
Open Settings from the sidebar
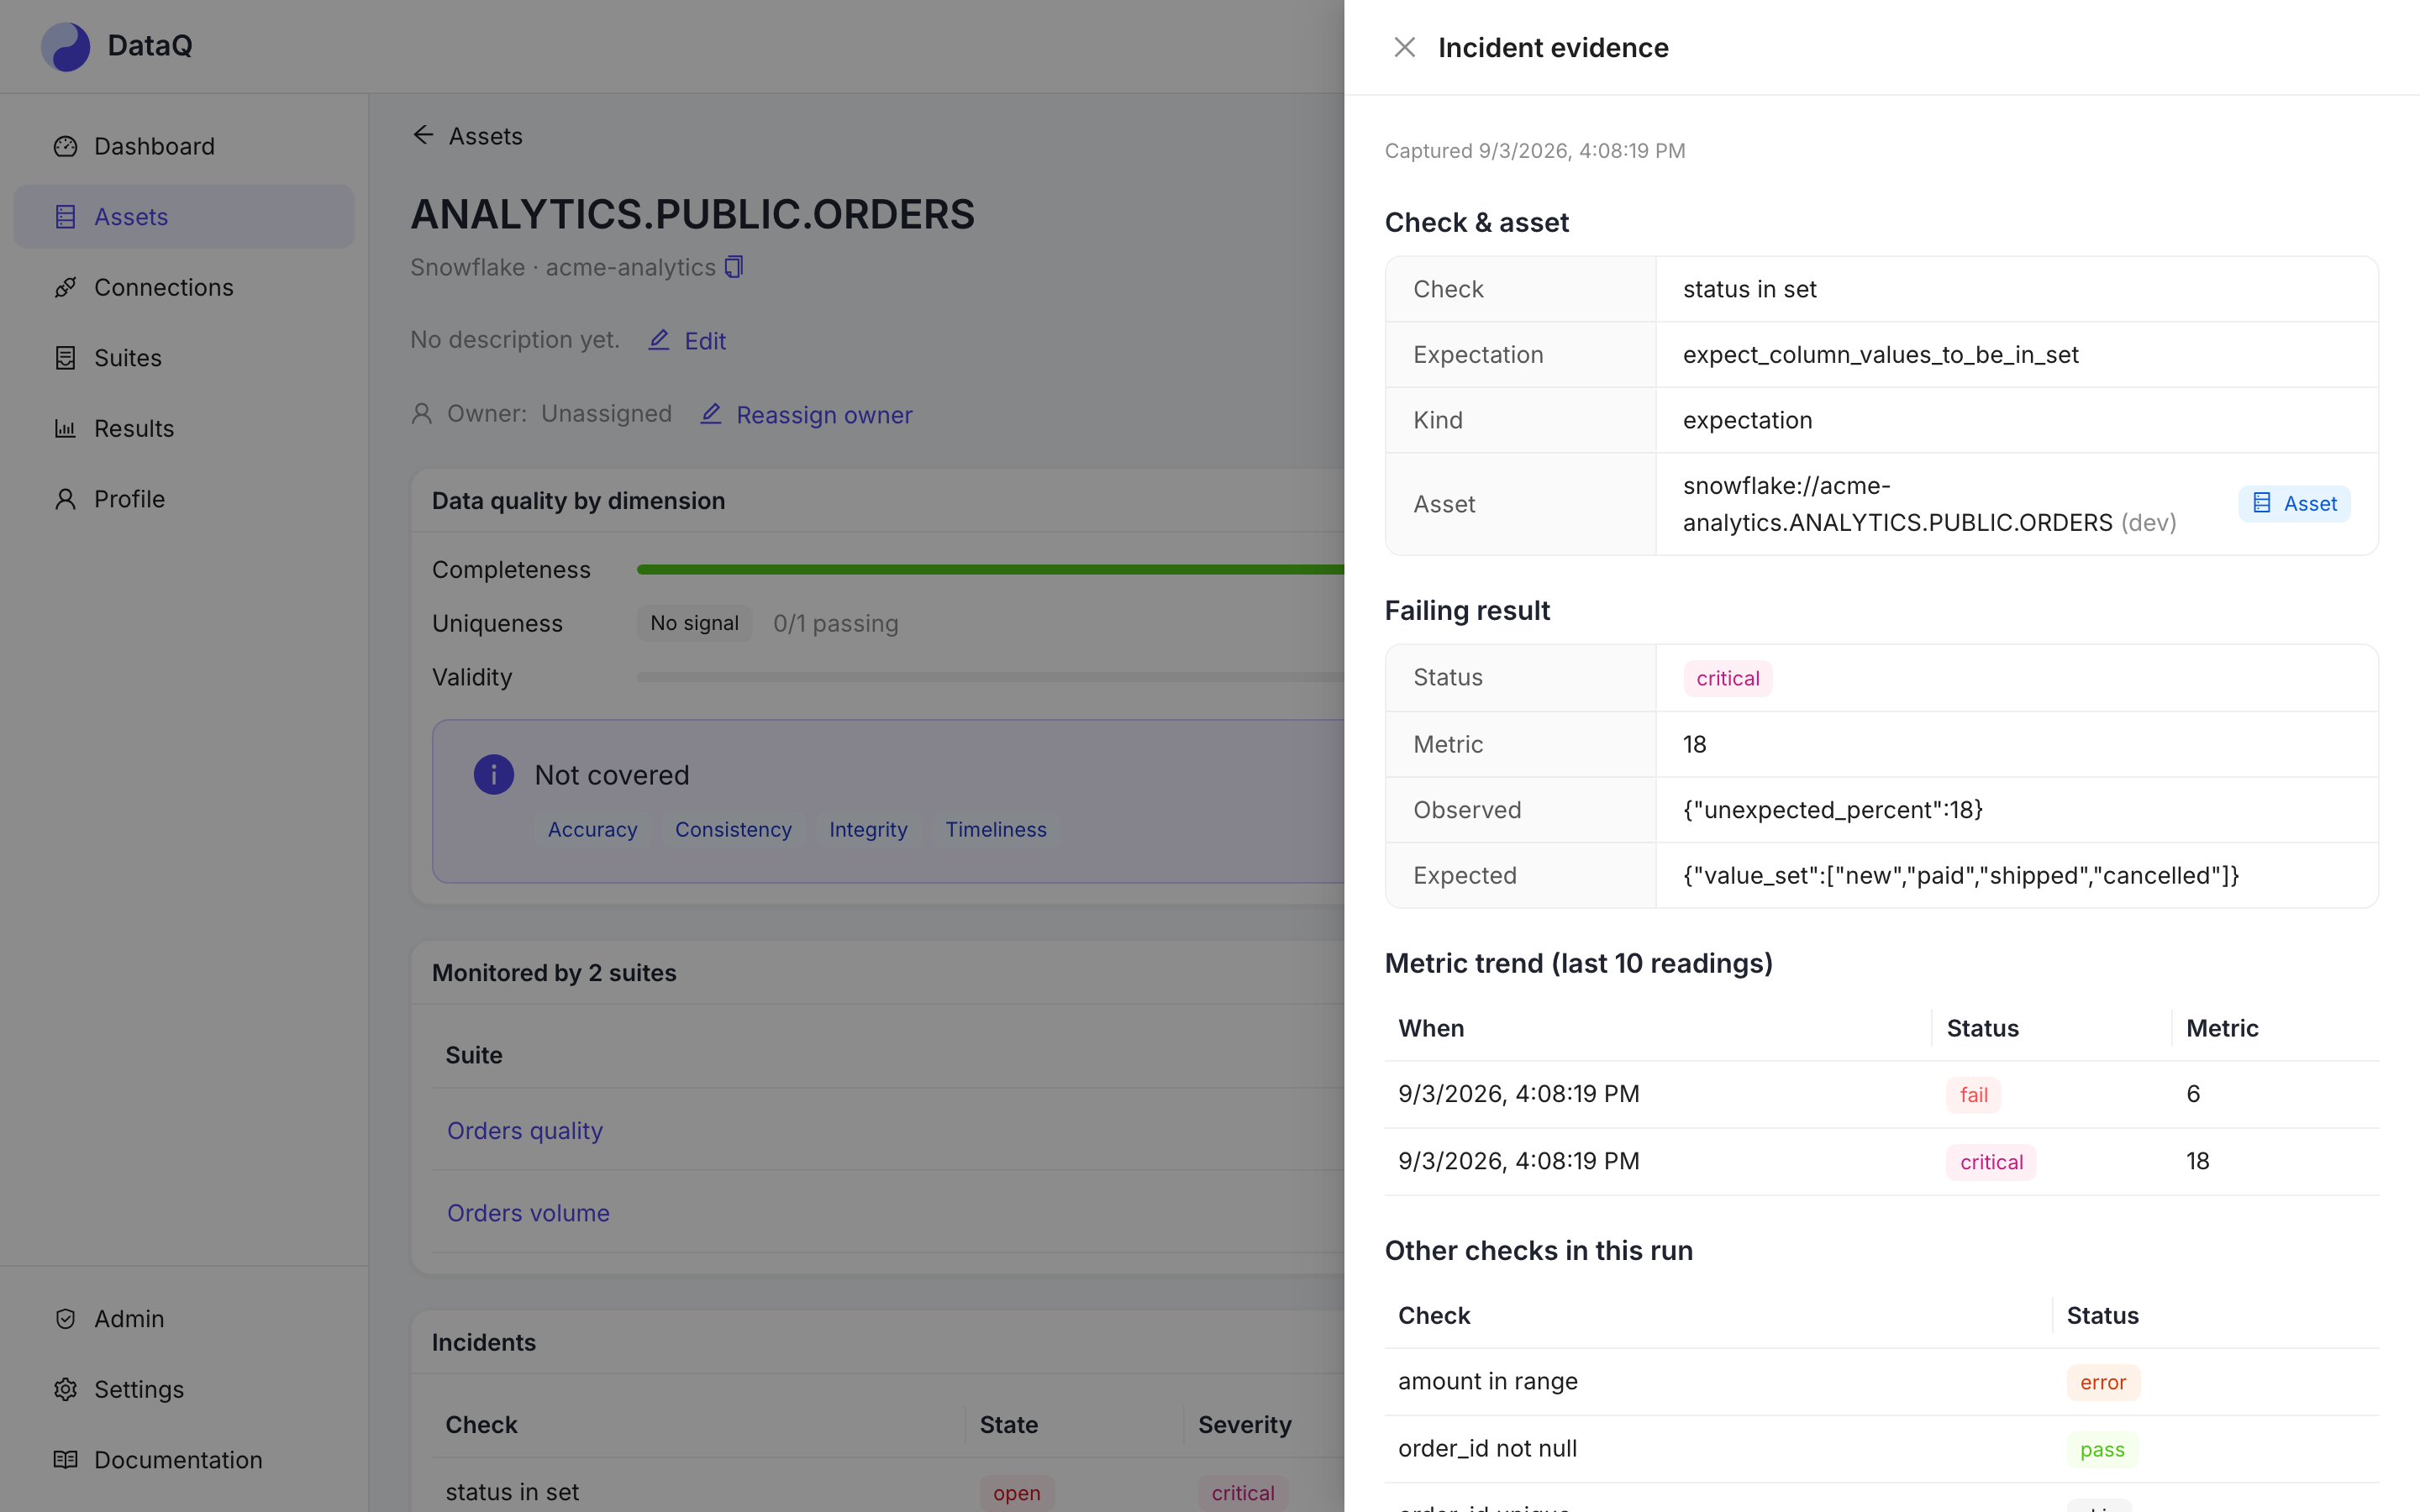(184, 1389)
